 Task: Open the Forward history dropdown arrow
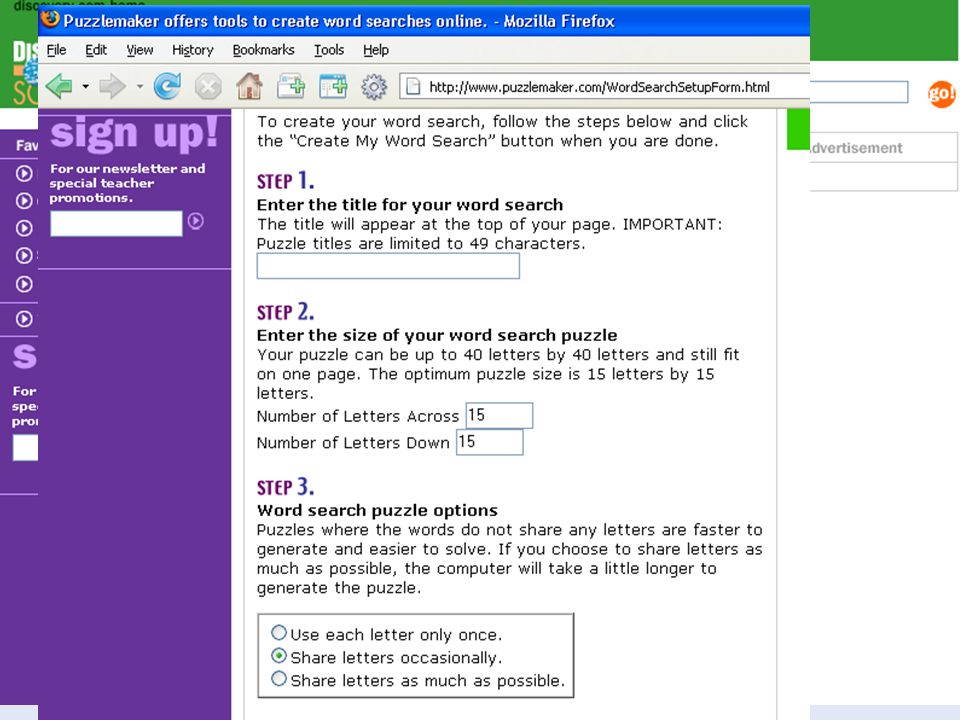140,87
